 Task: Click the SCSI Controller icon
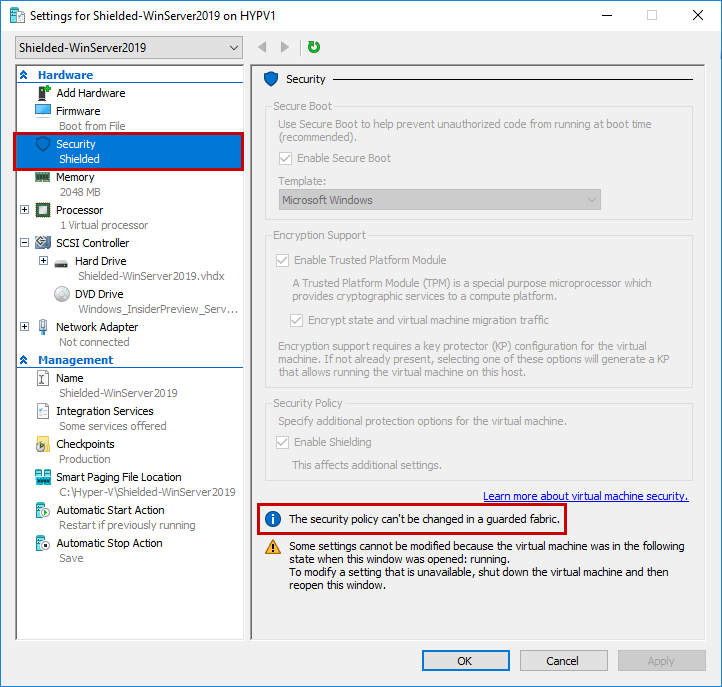[43, 243]
